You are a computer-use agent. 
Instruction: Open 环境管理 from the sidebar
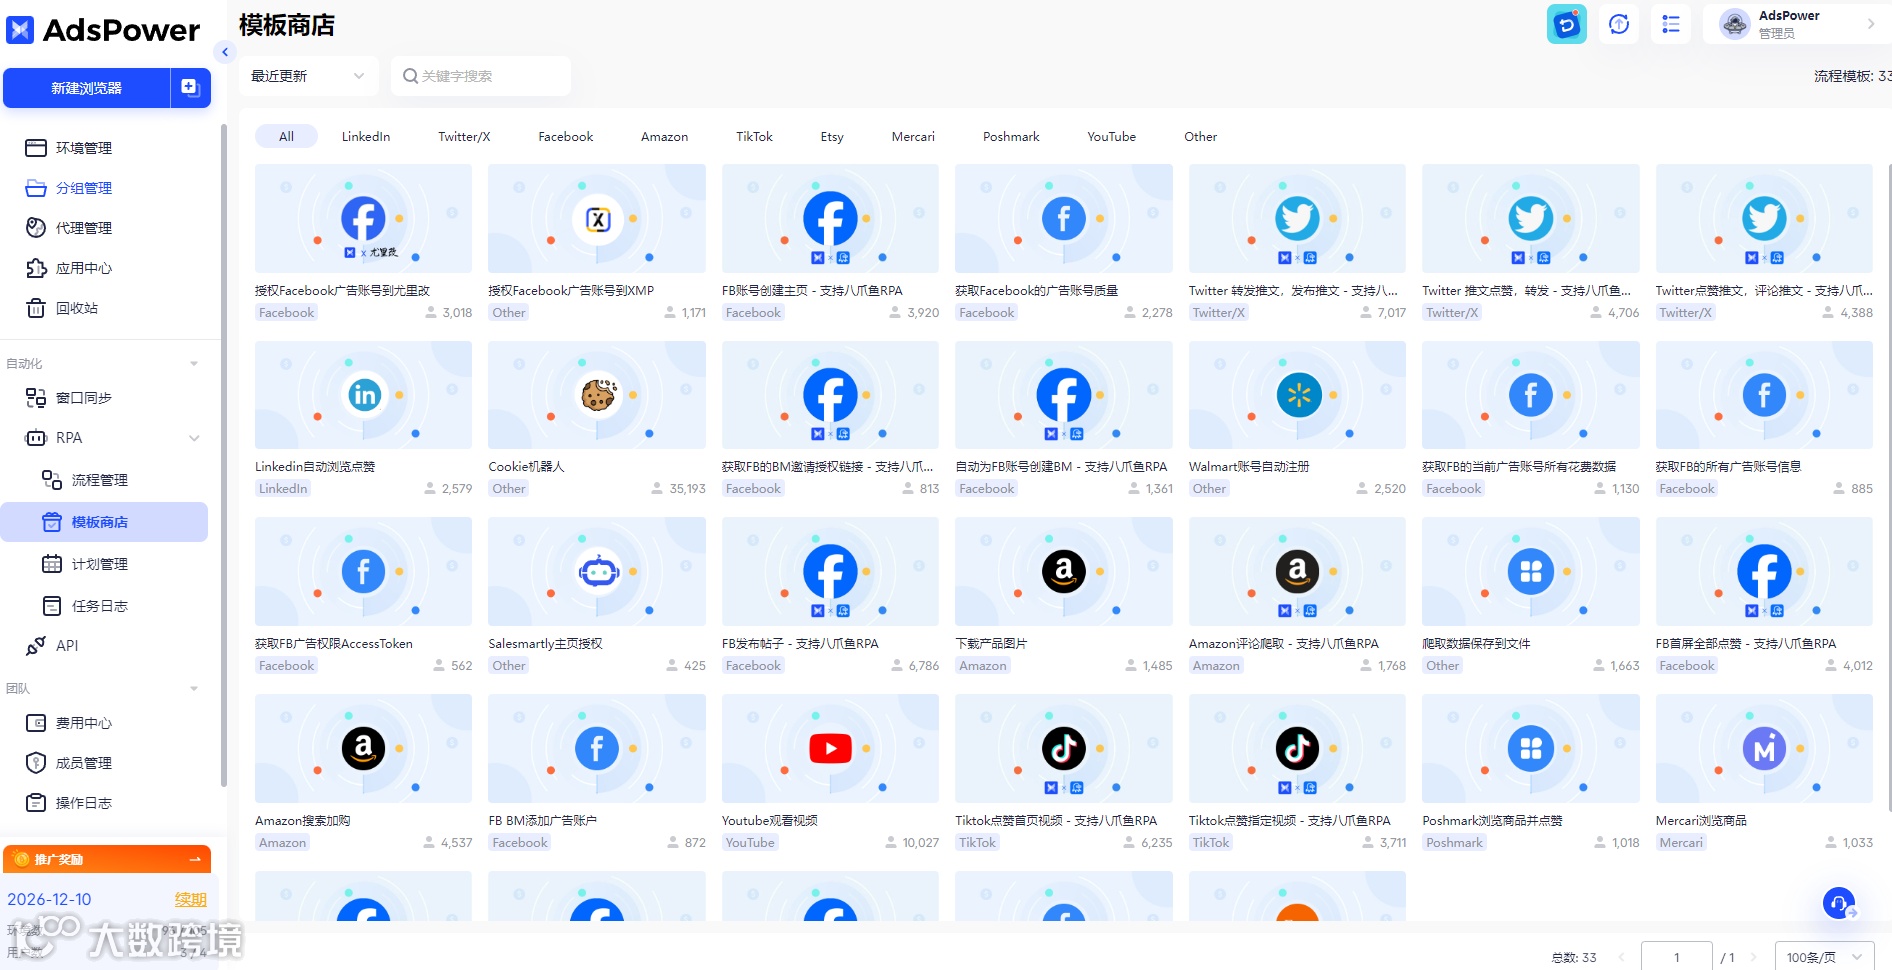pyautogui.click(x=84, y=148)
